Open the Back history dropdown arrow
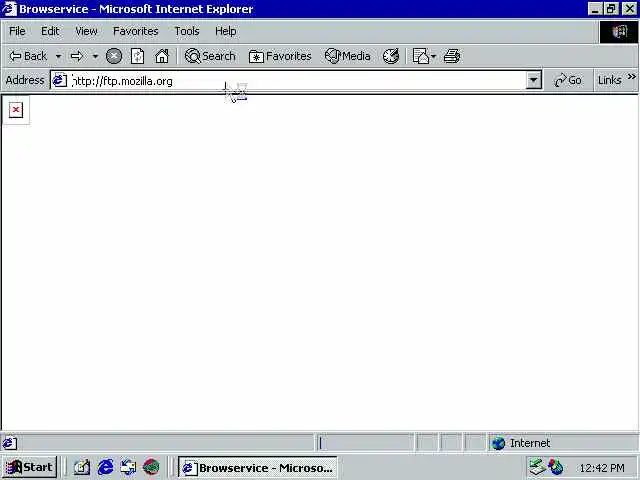The width and height of the screenshot is (640, 480). point(58,56)
